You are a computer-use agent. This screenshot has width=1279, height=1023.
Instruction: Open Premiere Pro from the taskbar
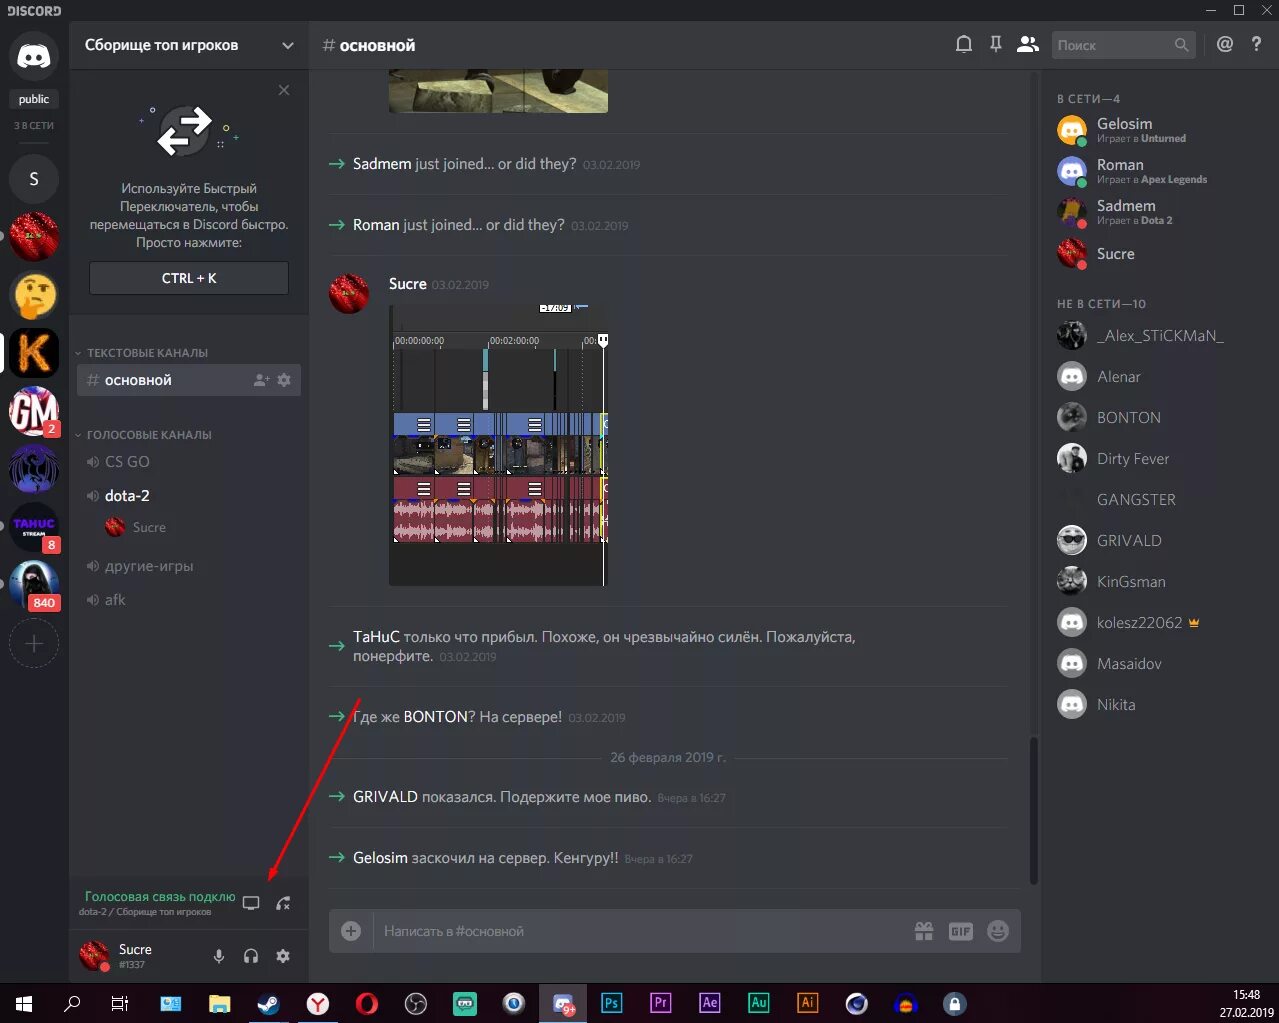660,1003
